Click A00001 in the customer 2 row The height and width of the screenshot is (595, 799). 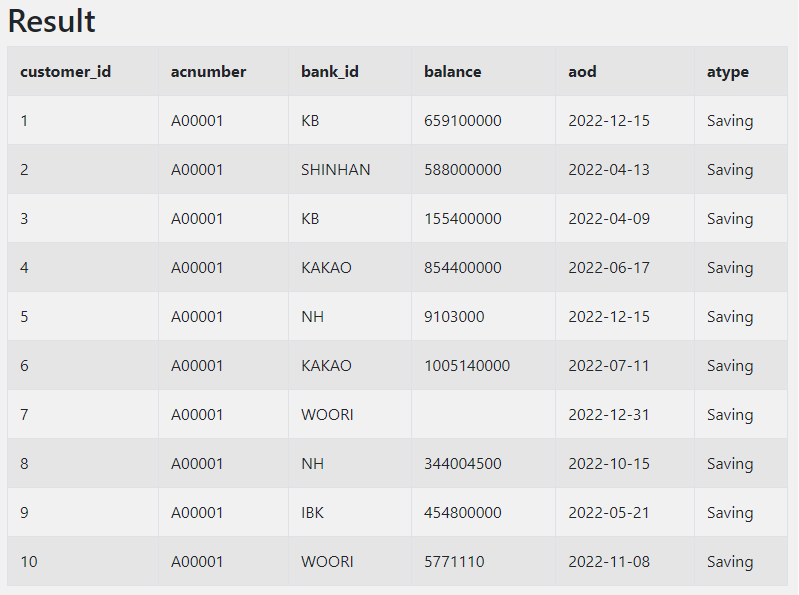(x=197, y=170)
